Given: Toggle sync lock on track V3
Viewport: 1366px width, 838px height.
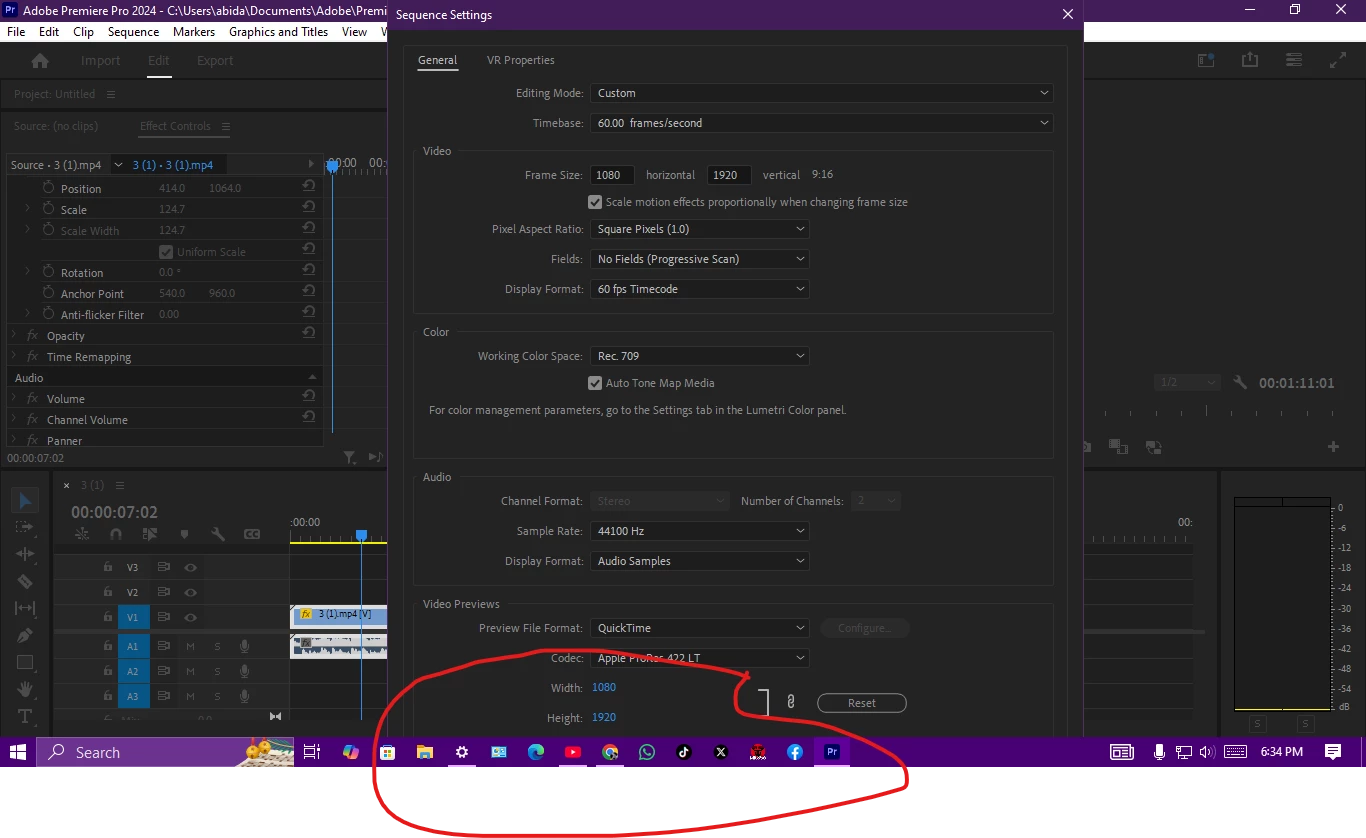Looking at the screenshot, I should click(164, 567).
